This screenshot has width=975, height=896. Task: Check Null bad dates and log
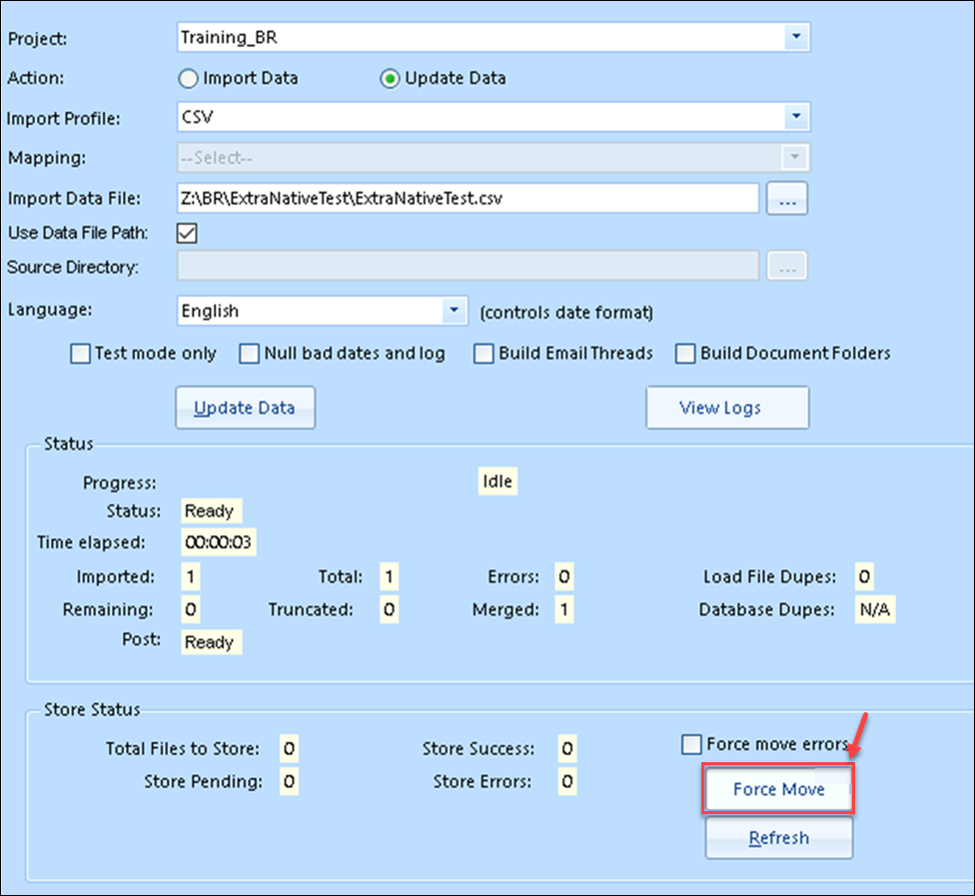coord(248,353)
